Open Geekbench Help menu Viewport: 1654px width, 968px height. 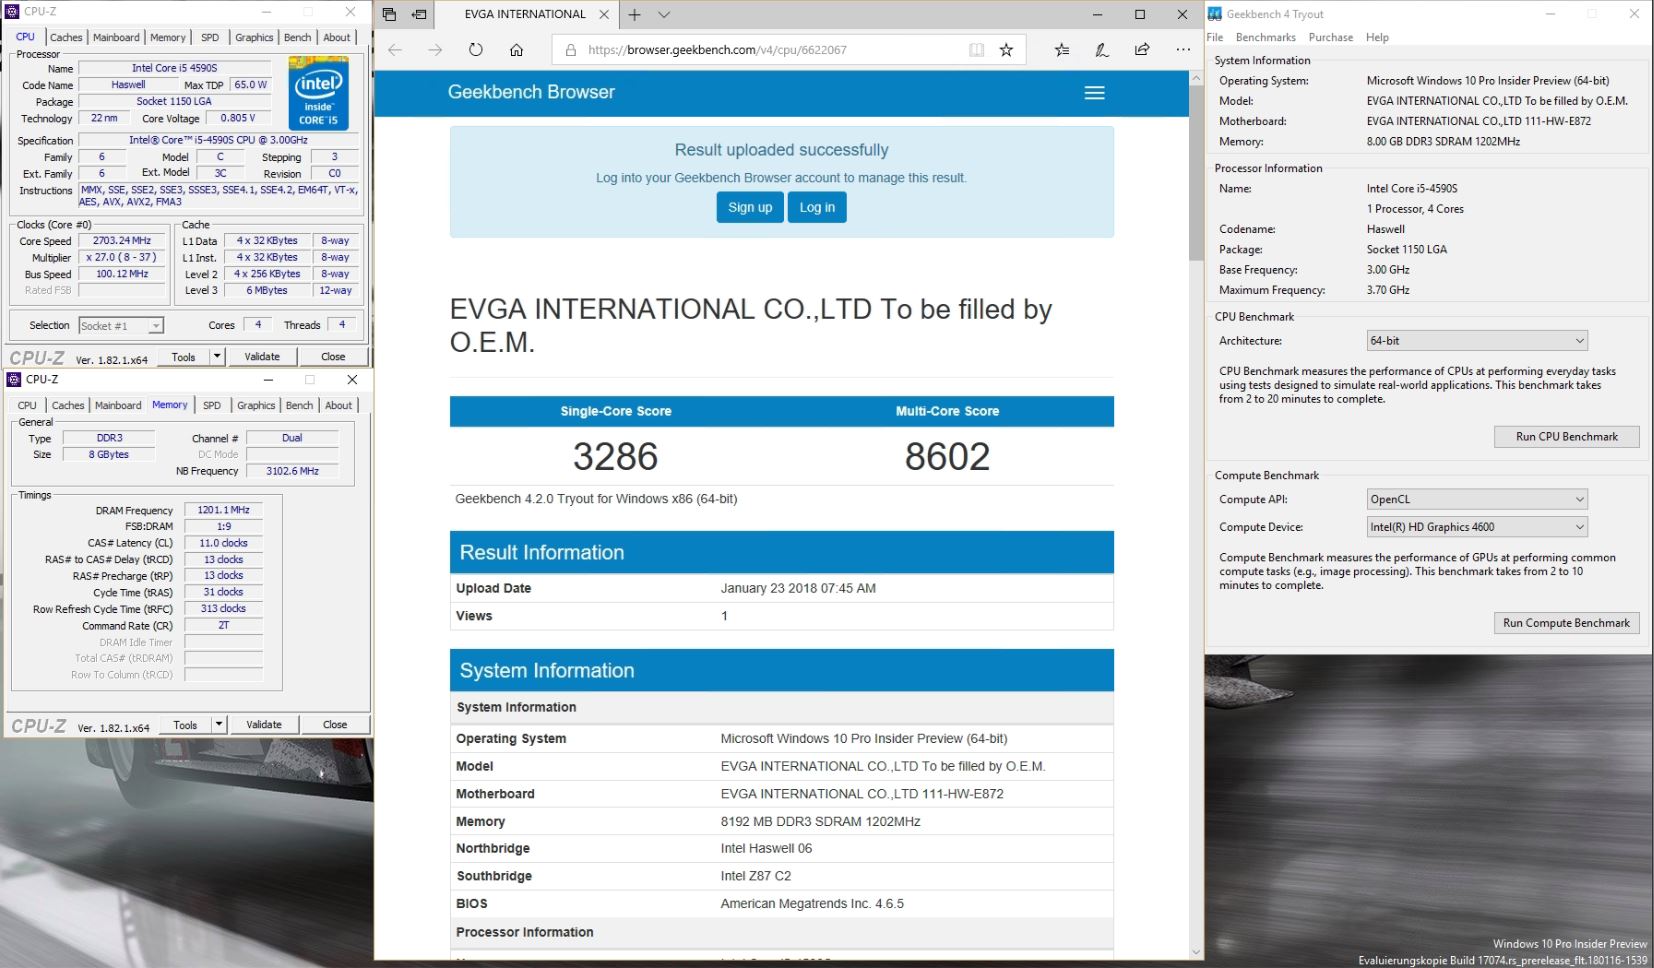pos(1378,37)
